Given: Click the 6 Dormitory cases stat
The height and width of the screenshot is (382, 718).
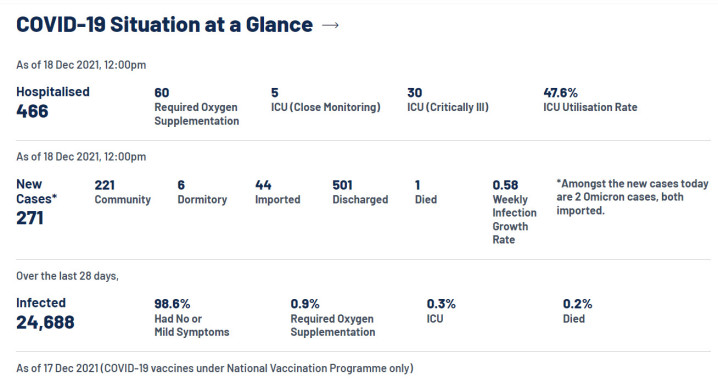Looking at the screenshot, I should click(x=202, y=192).
